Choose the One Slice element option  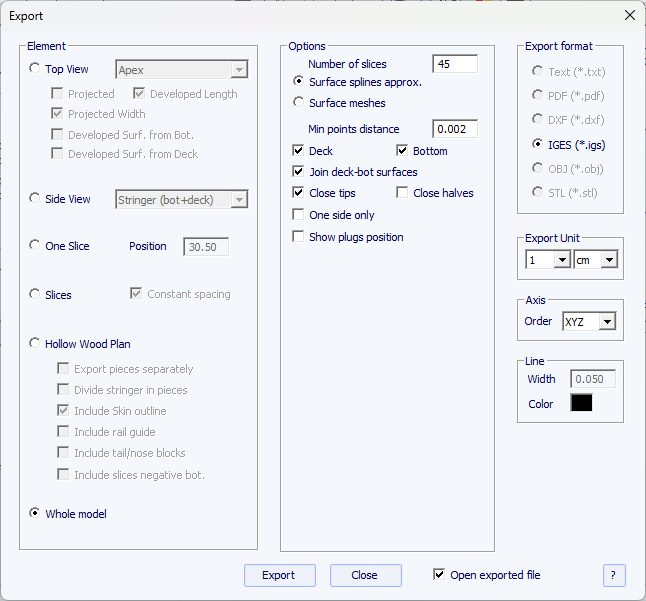[x=35, y=245]
